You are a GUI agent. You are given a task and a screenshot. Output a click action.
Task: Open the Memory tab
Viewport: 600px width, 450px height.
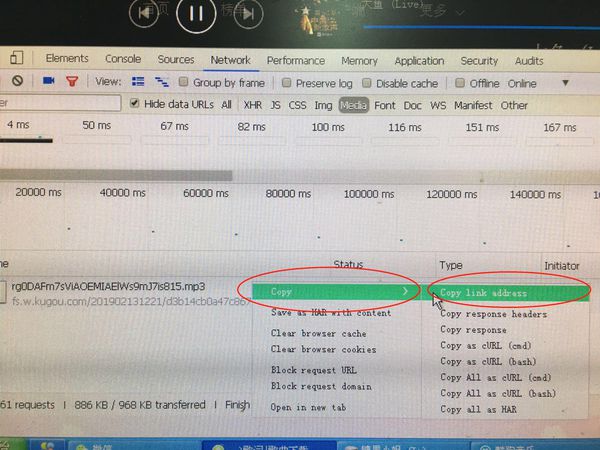359,61
